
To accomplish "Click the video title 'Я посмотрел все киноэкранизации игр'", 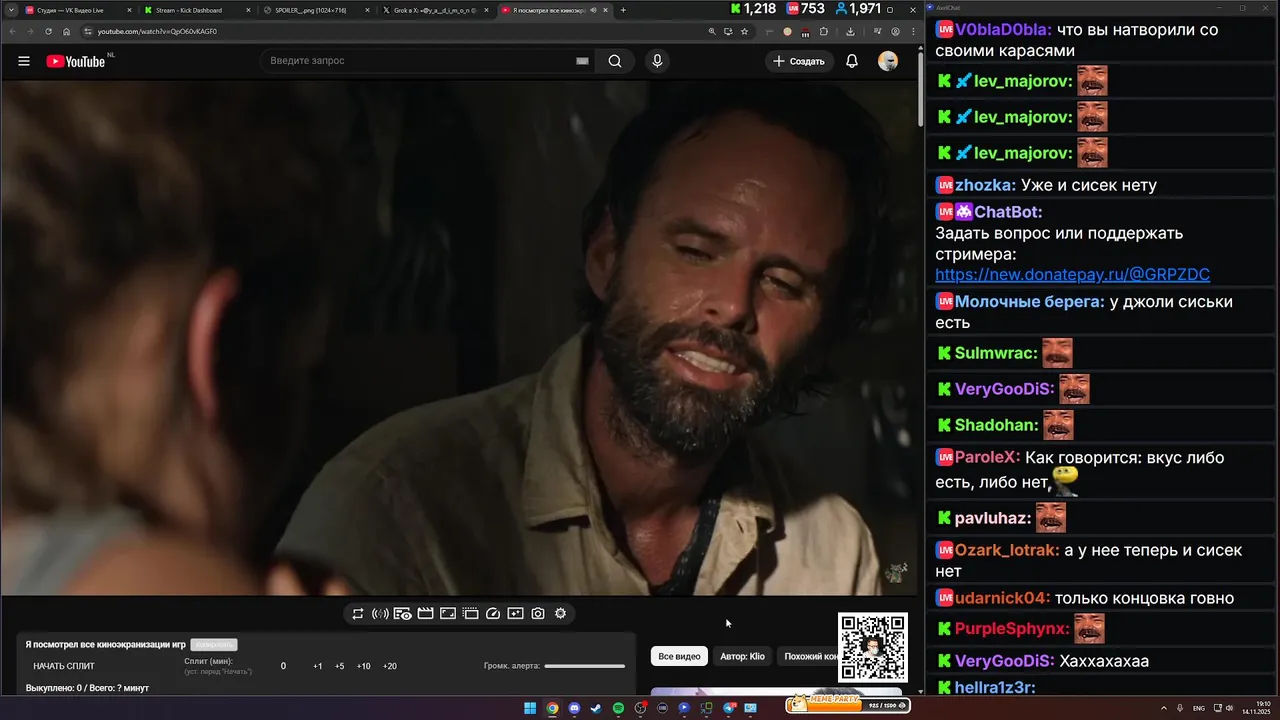I will click(105, 645).
